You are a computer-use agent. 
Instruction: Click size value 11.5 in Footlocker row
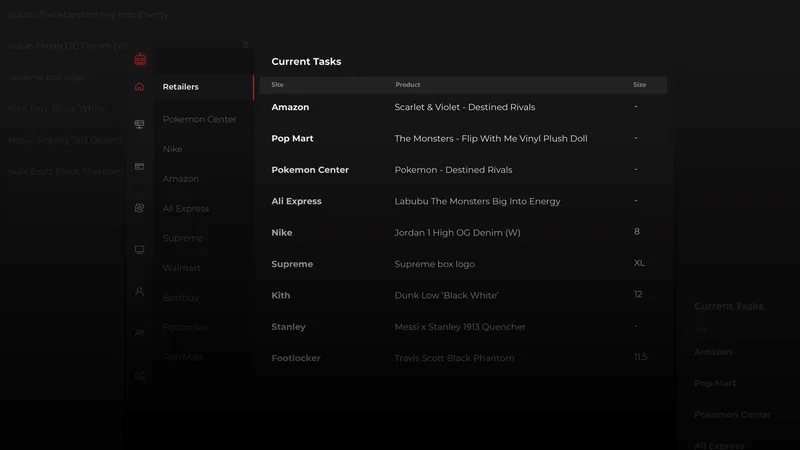[640, 357]
